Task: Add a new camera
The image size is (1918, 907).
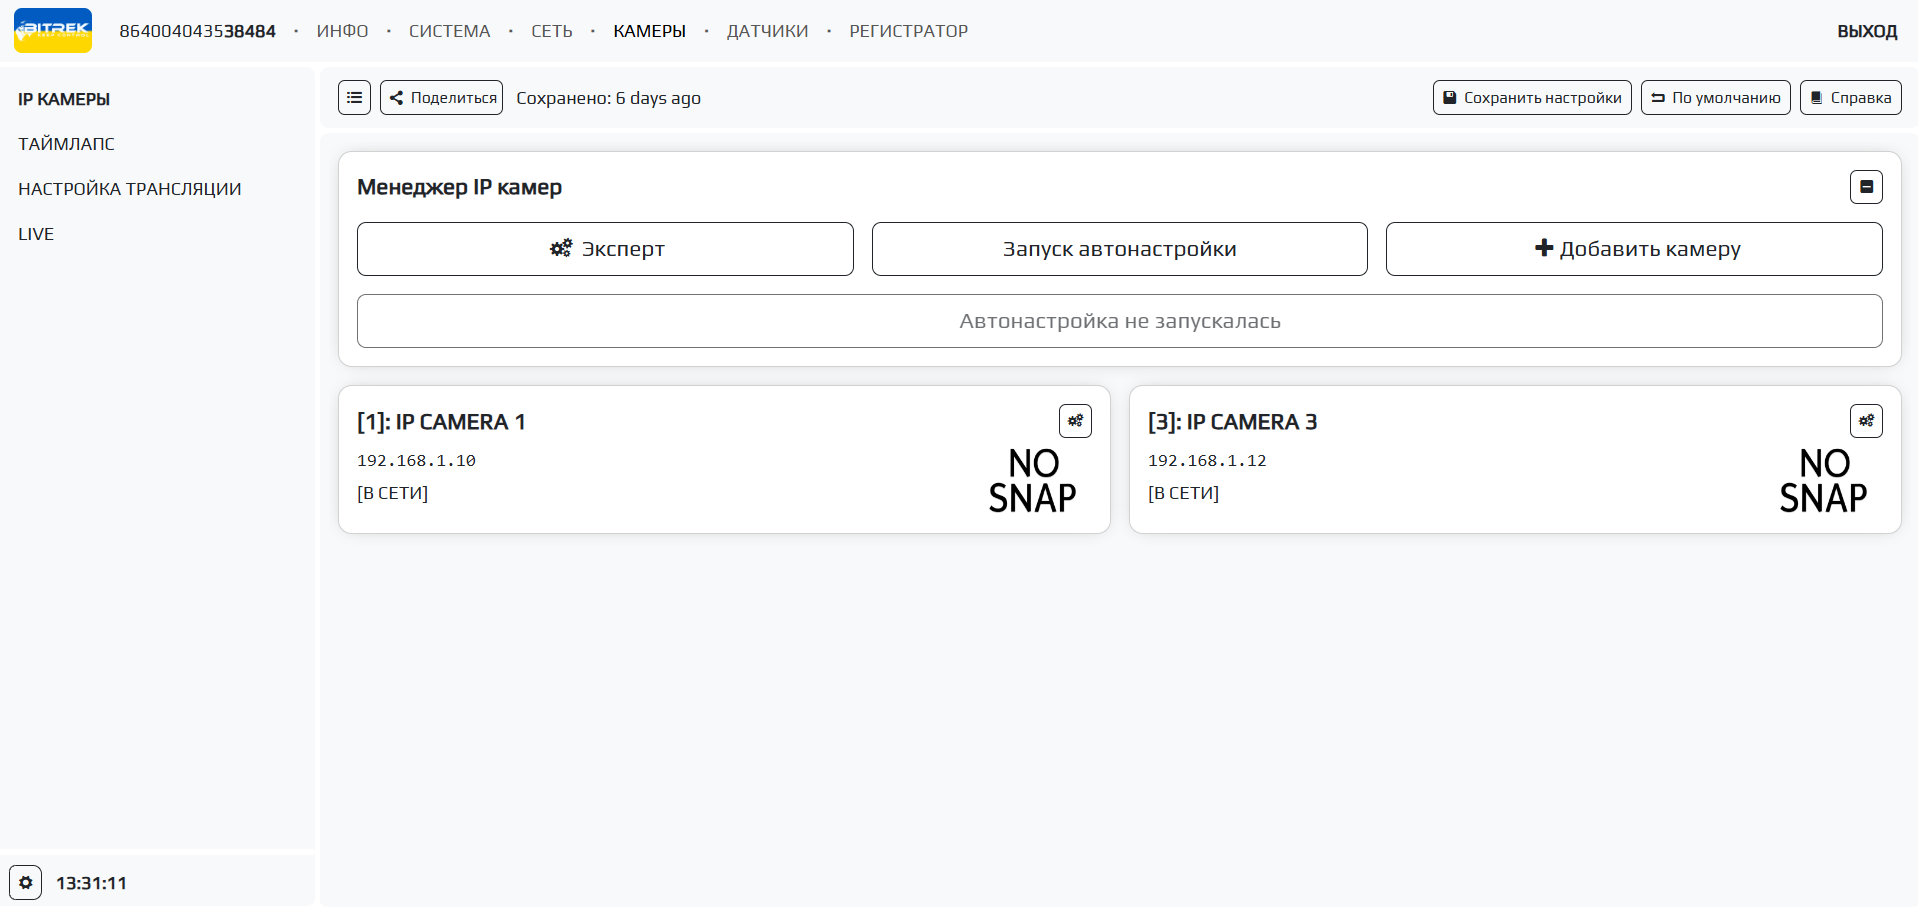Action: coord(1634,249)
